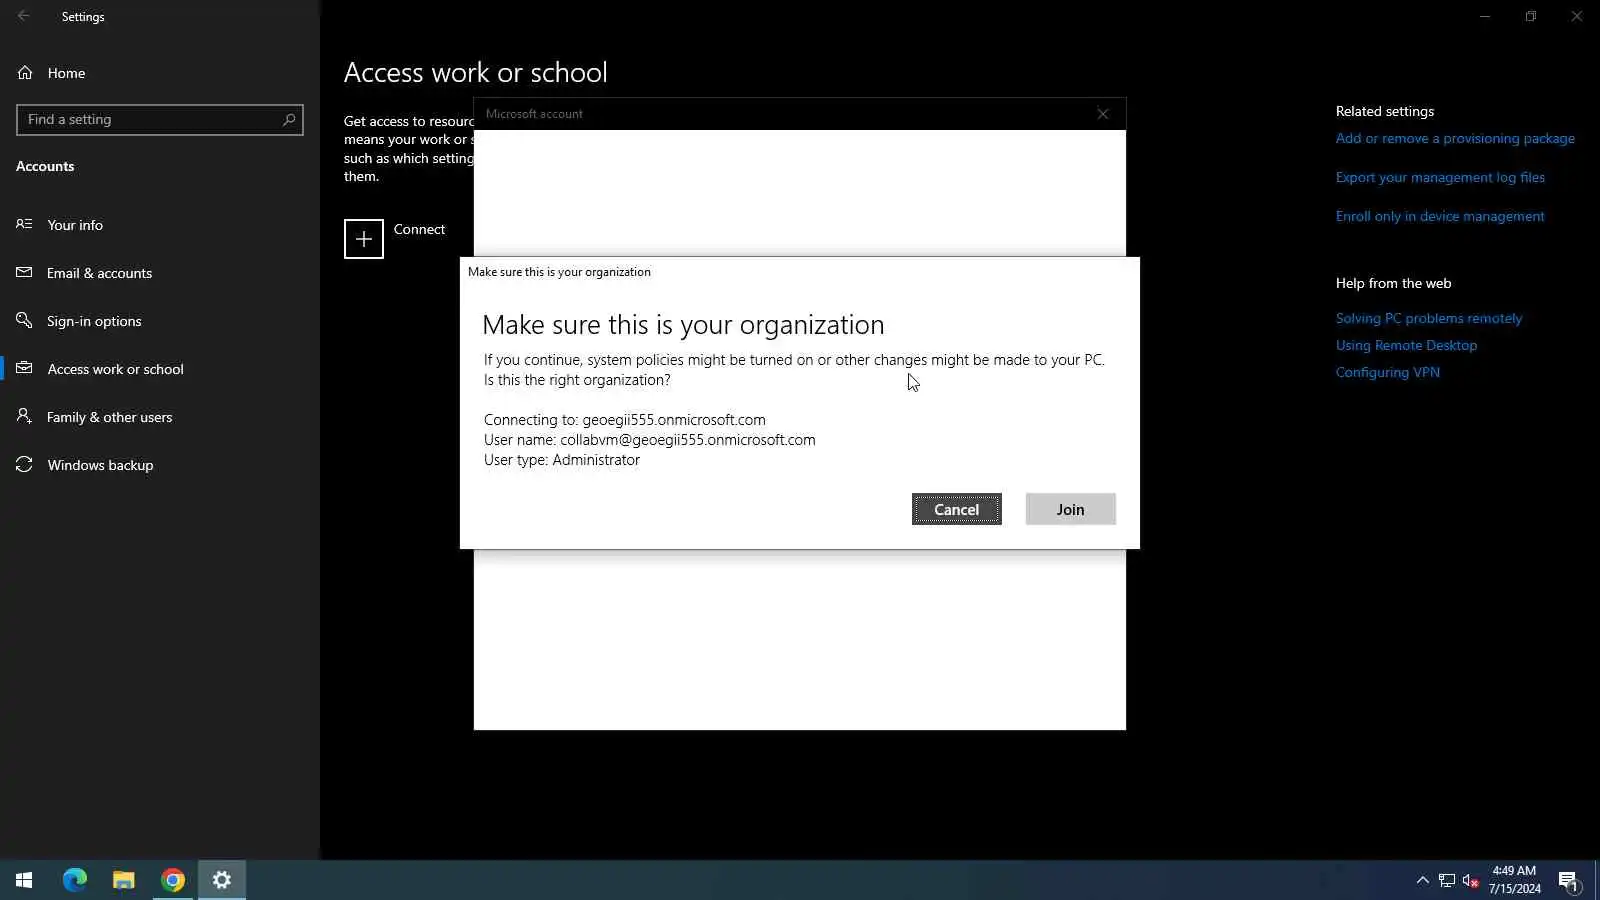This screenshot has height=900, width=1600.
Task: Open Email & accounts page
Action: tap(160, 273)
